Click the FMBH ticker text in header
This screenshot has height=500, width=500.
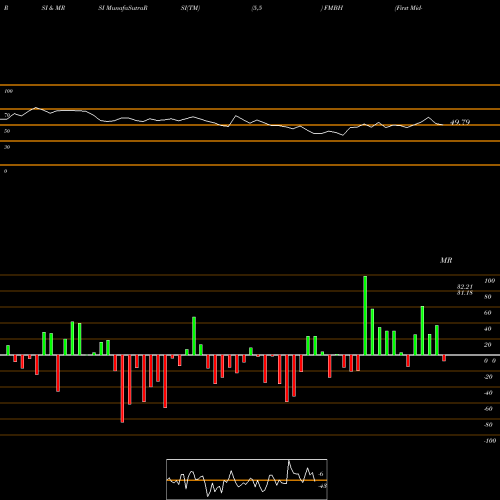pos(333,8)
